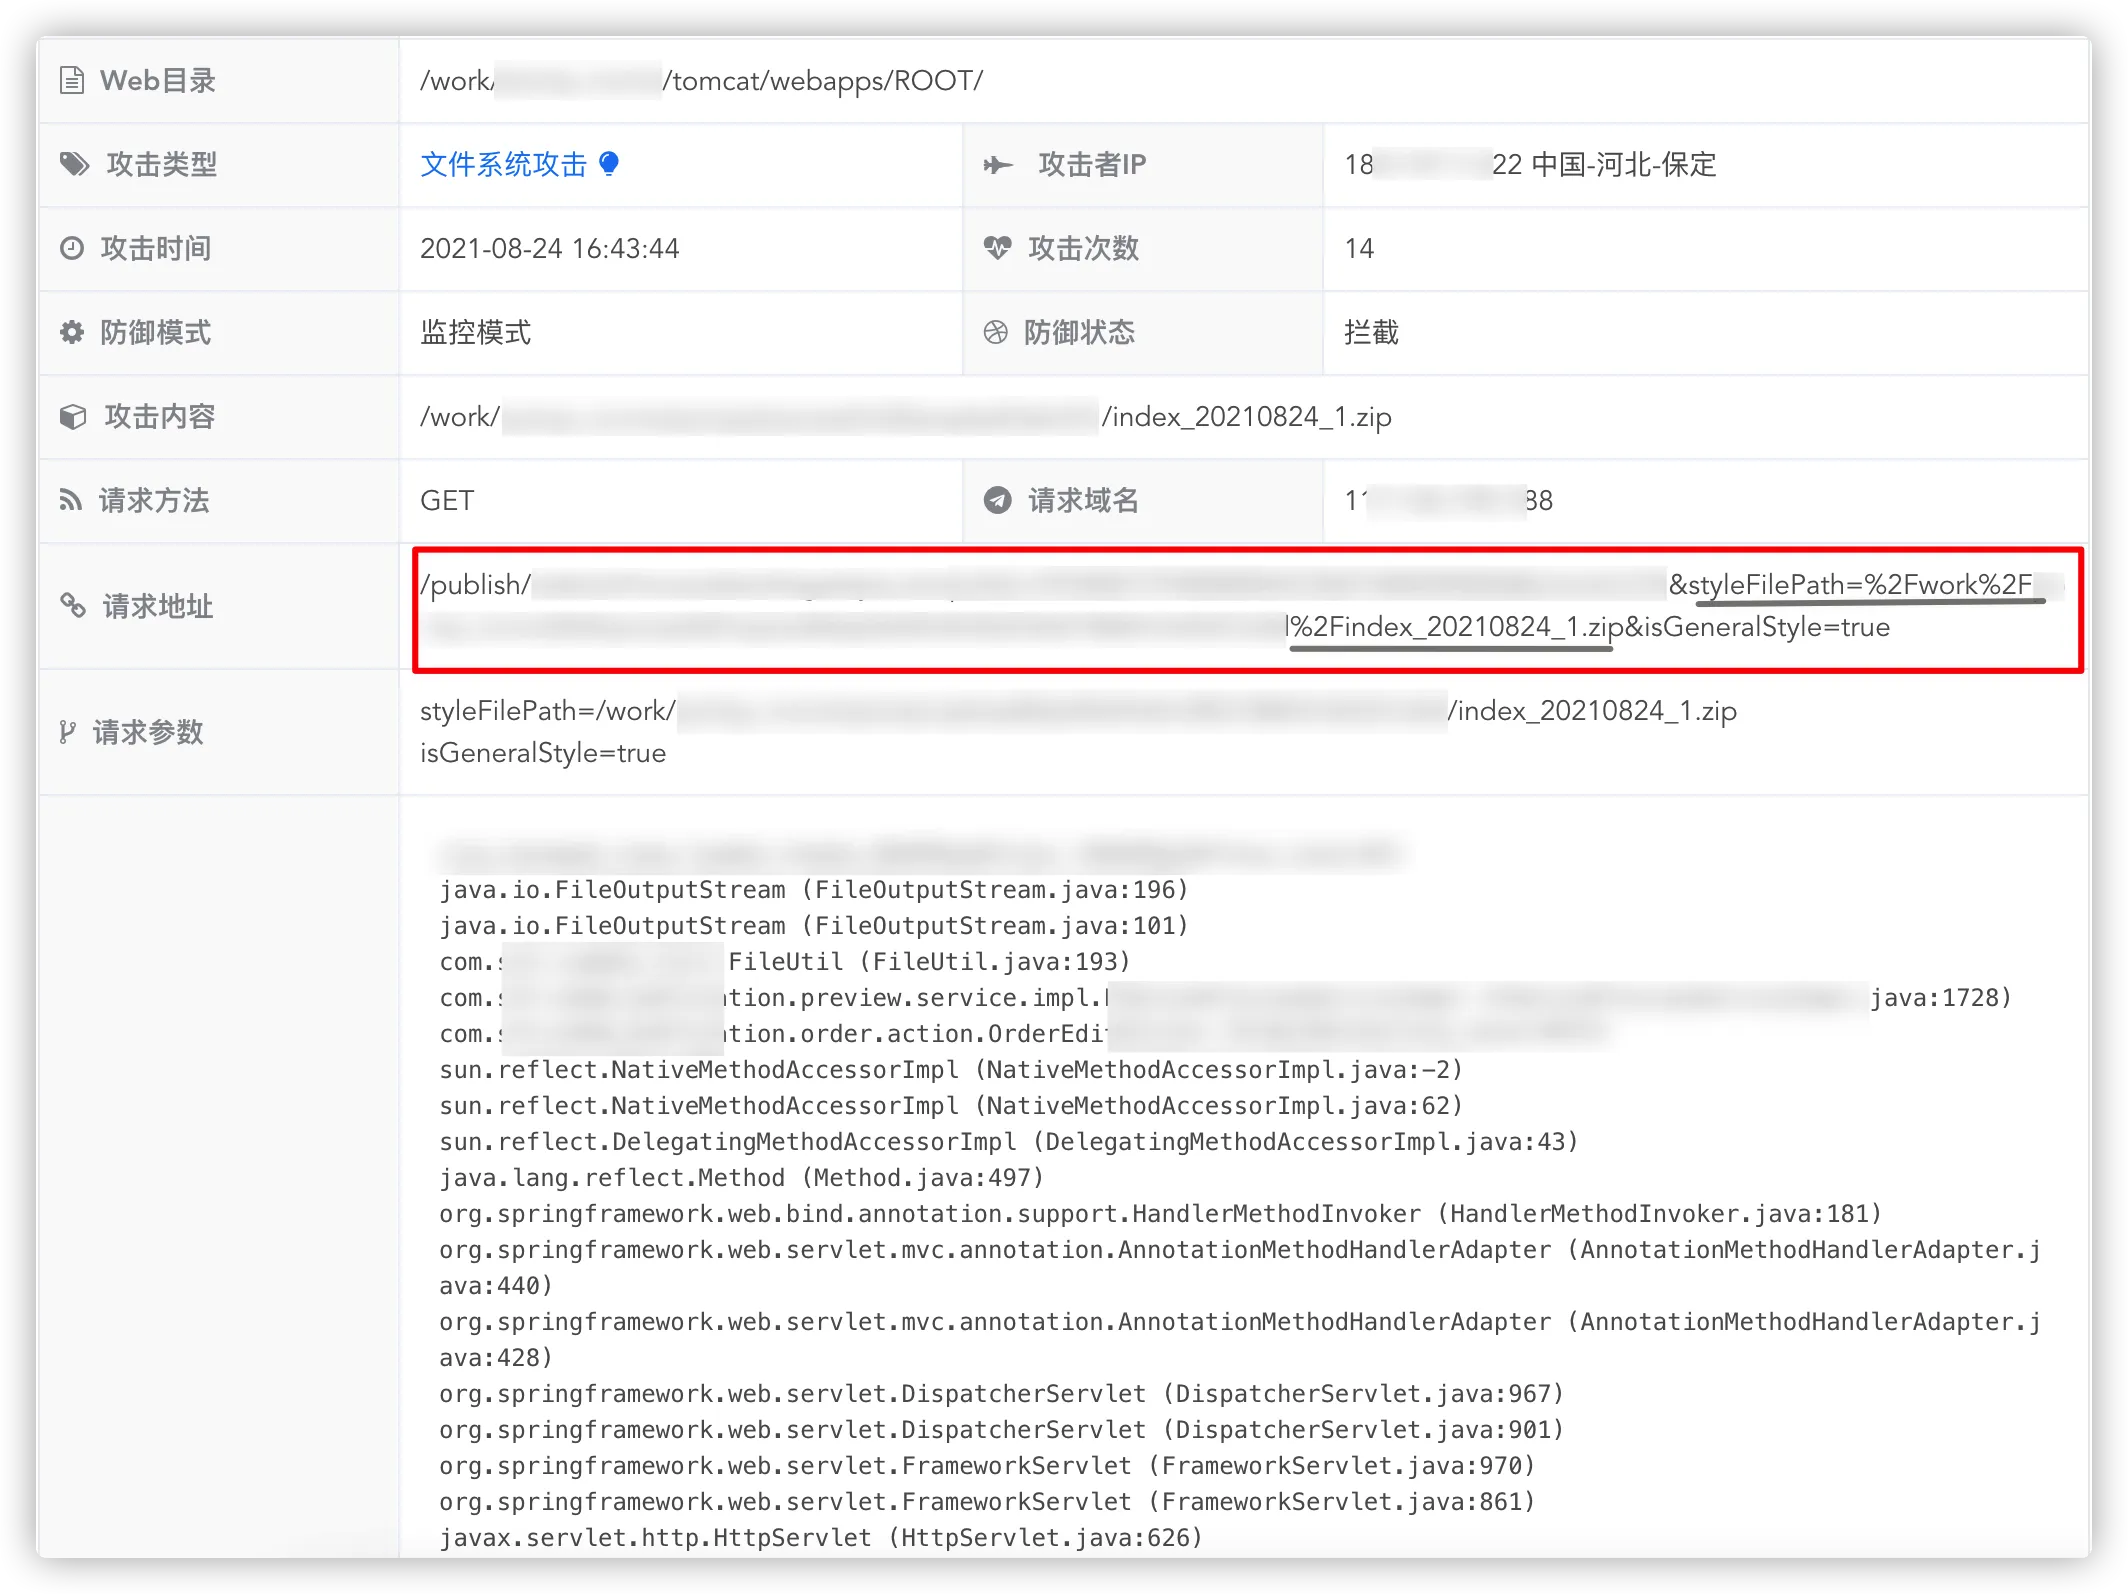2128x1594 pixels.
Task: Click the defense status value 拦截
Action: (1372, 332)
